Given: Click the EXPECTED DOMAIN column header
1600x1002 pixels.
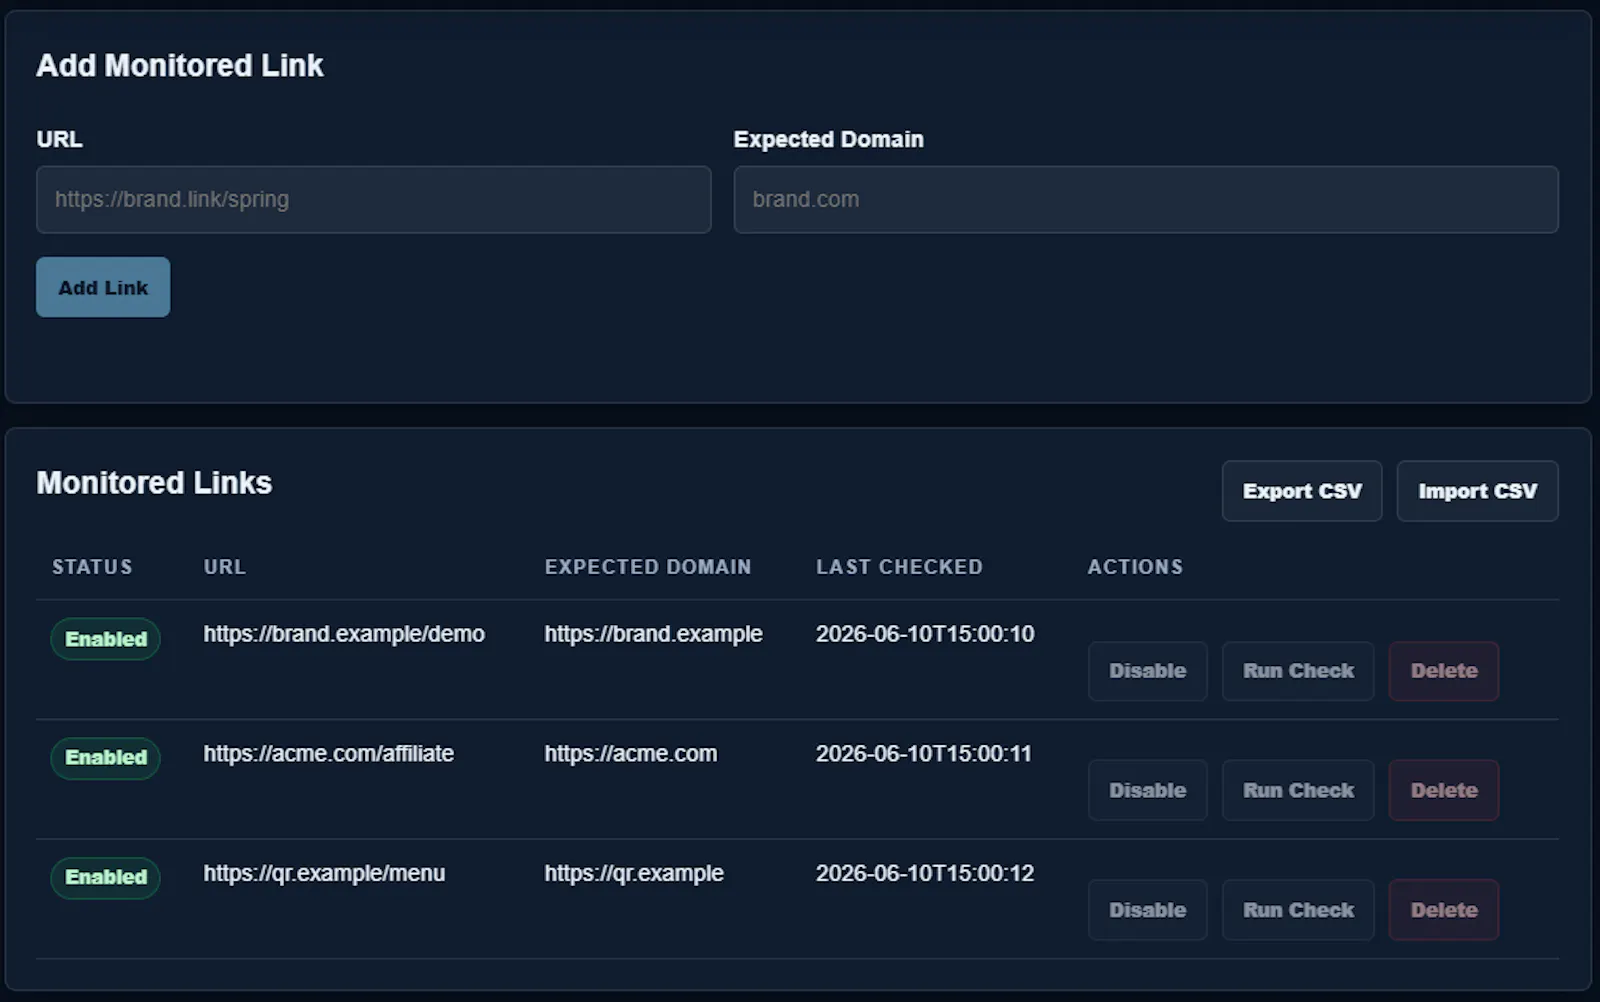Looking at the screenshot, I should click(648, 567).
